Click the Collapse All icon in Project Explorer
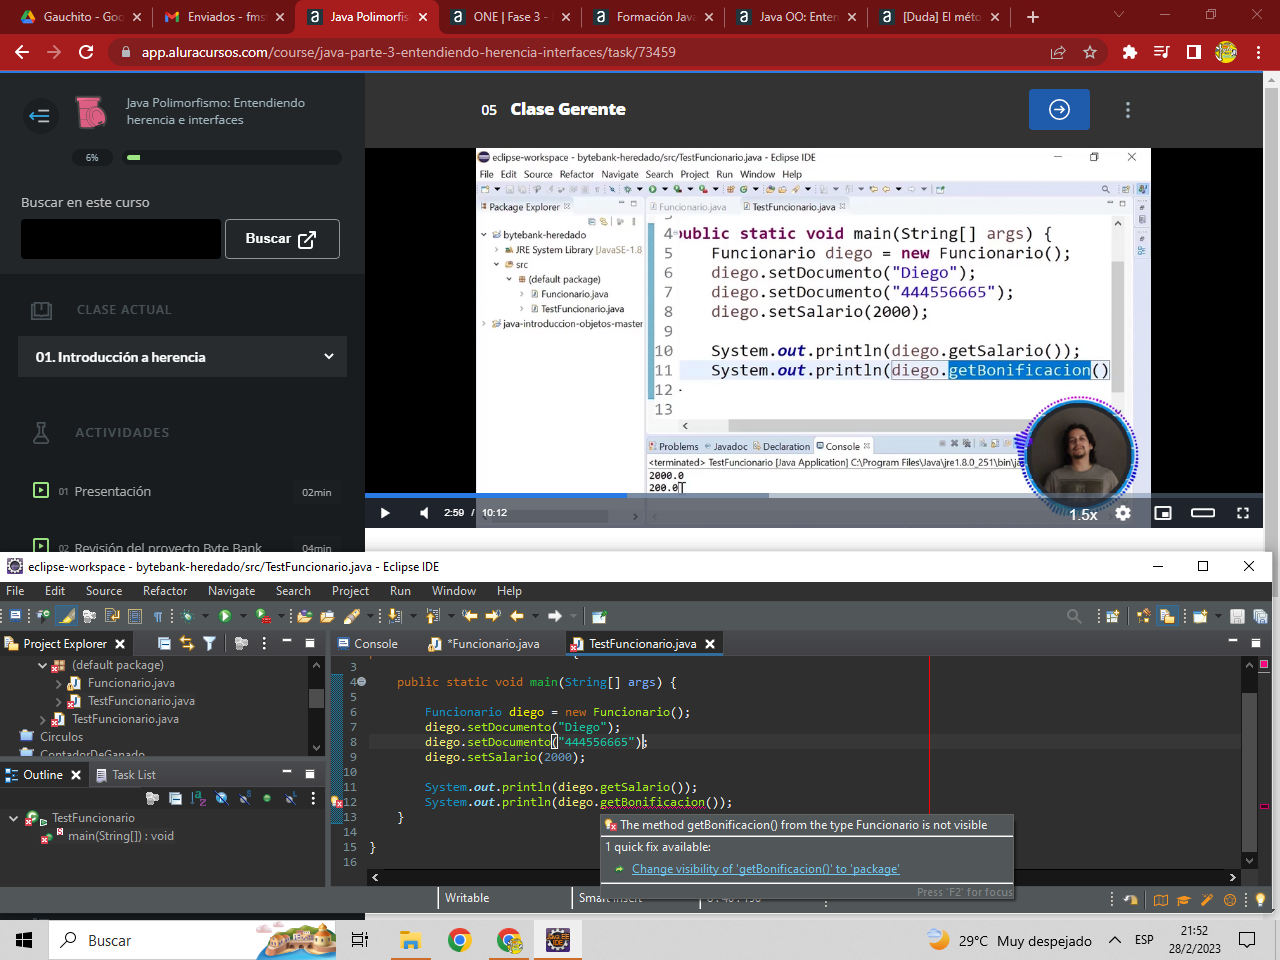 (x=164, y=644)
